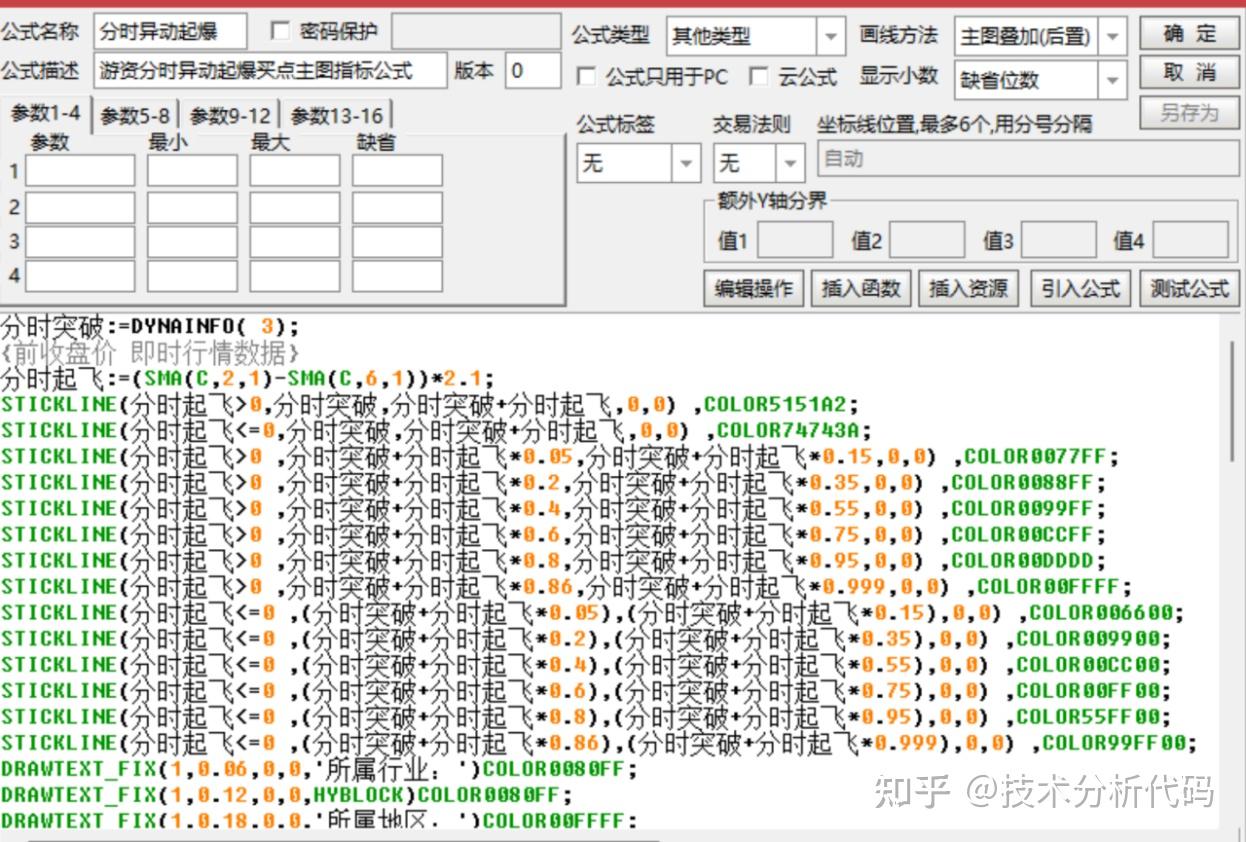The width and height of the screenshot is (1246, 842).
Task: Click the STICKLINE line ending COLOR00CC00
Action: click(586, 664)
